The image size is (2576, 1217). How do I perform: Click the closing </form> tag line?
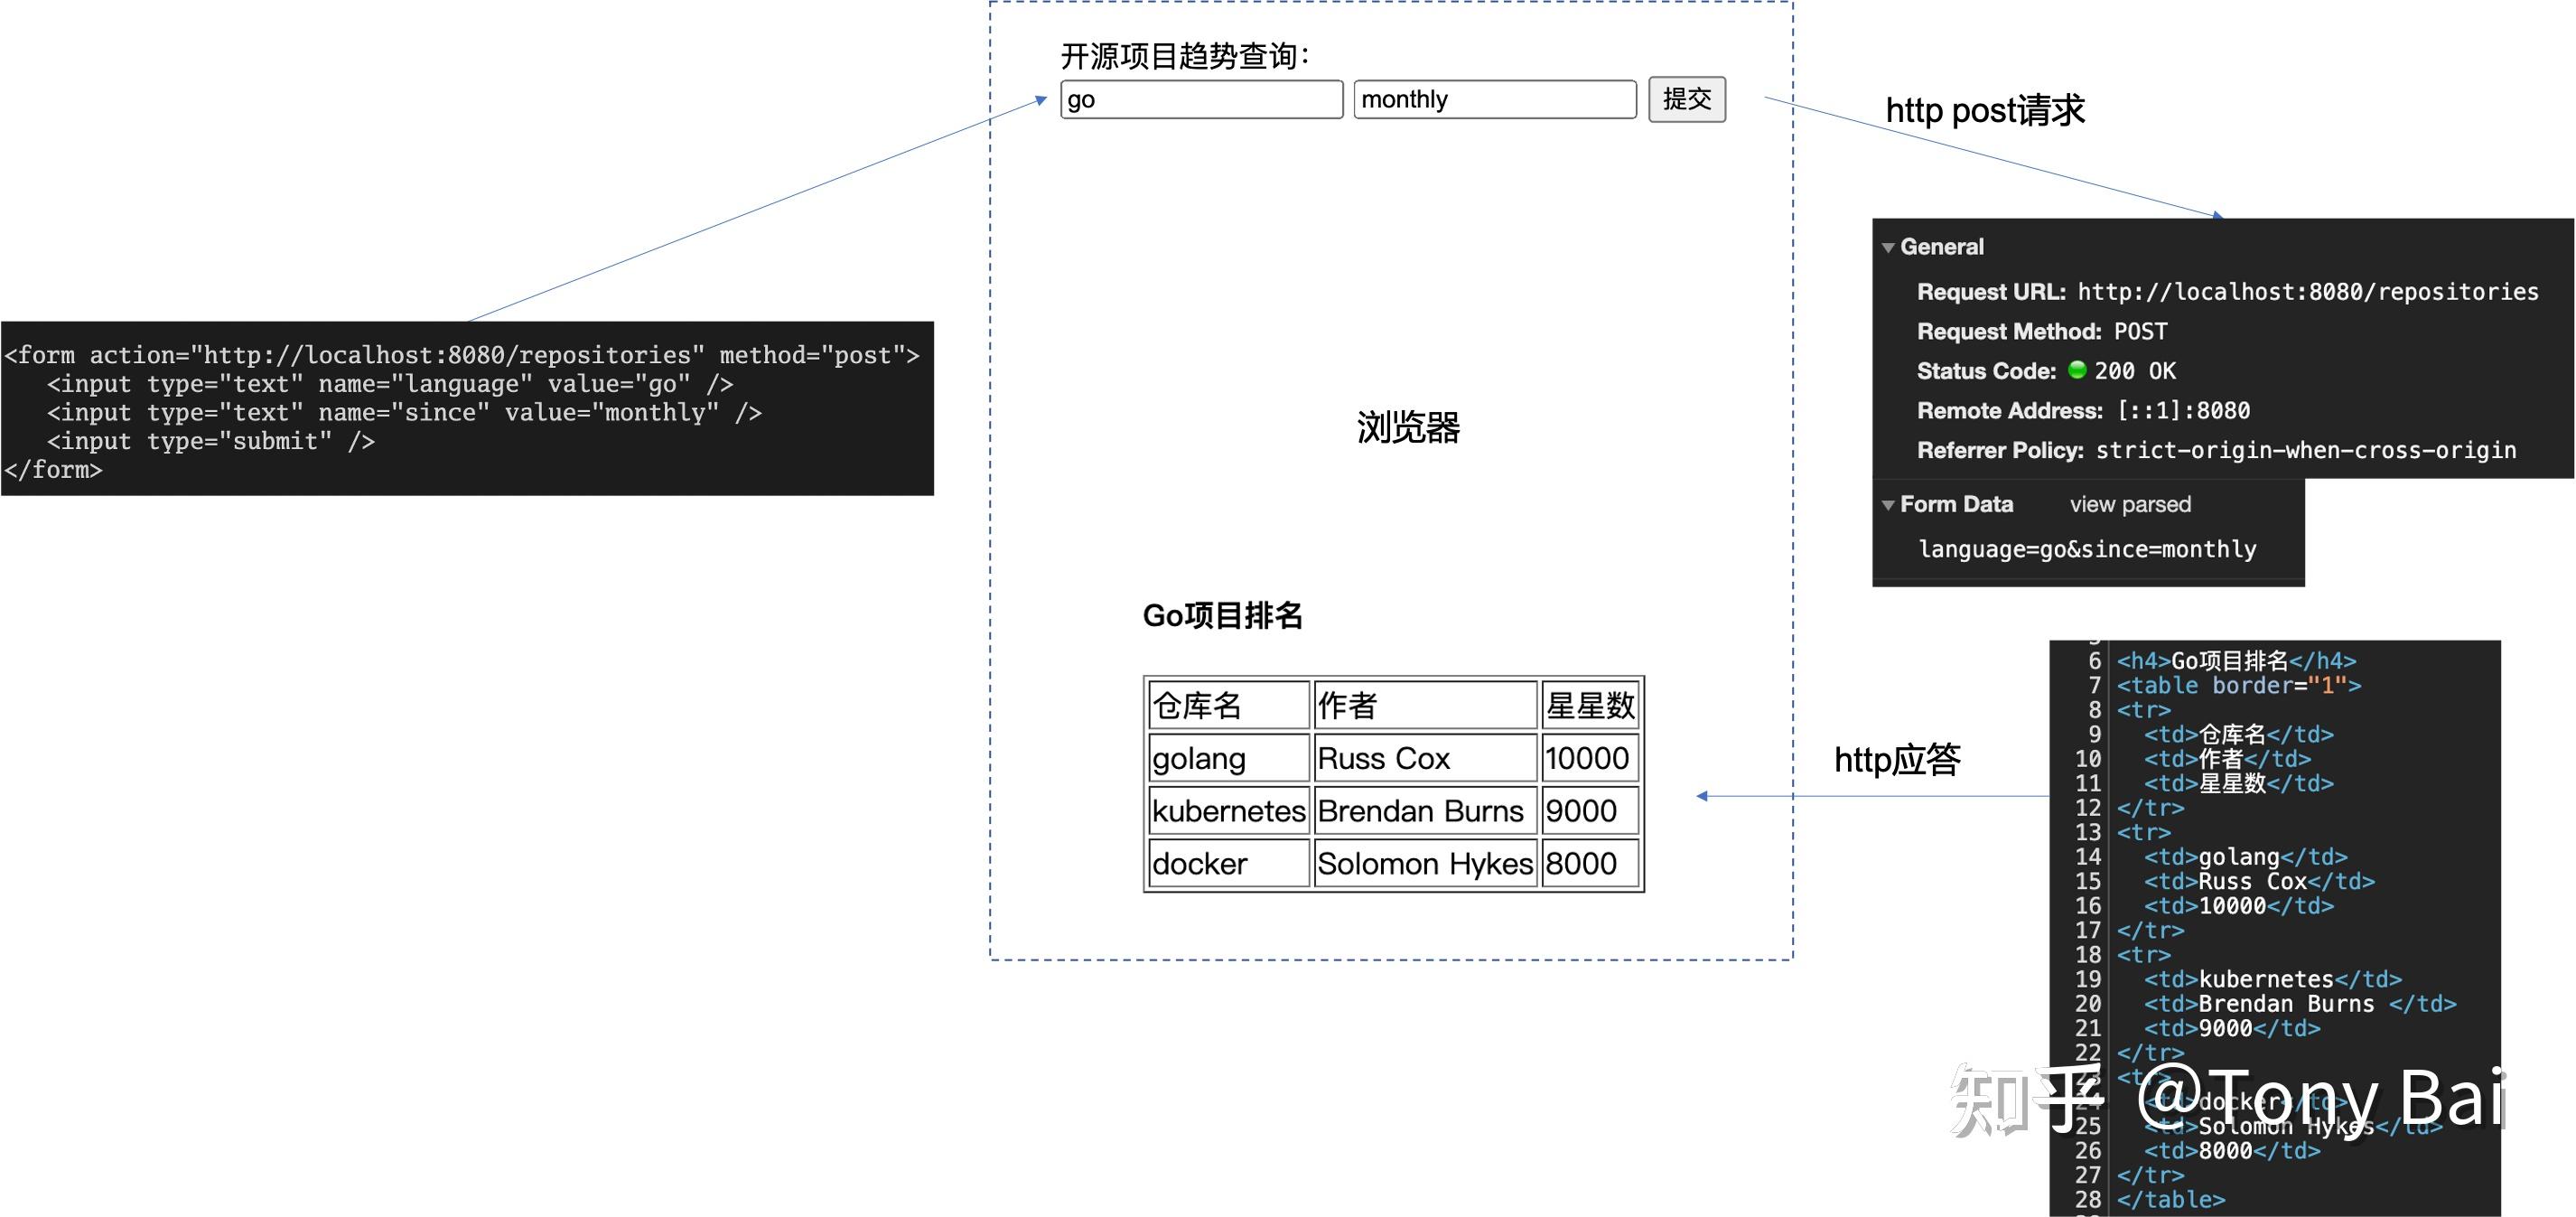click(53, 470)
